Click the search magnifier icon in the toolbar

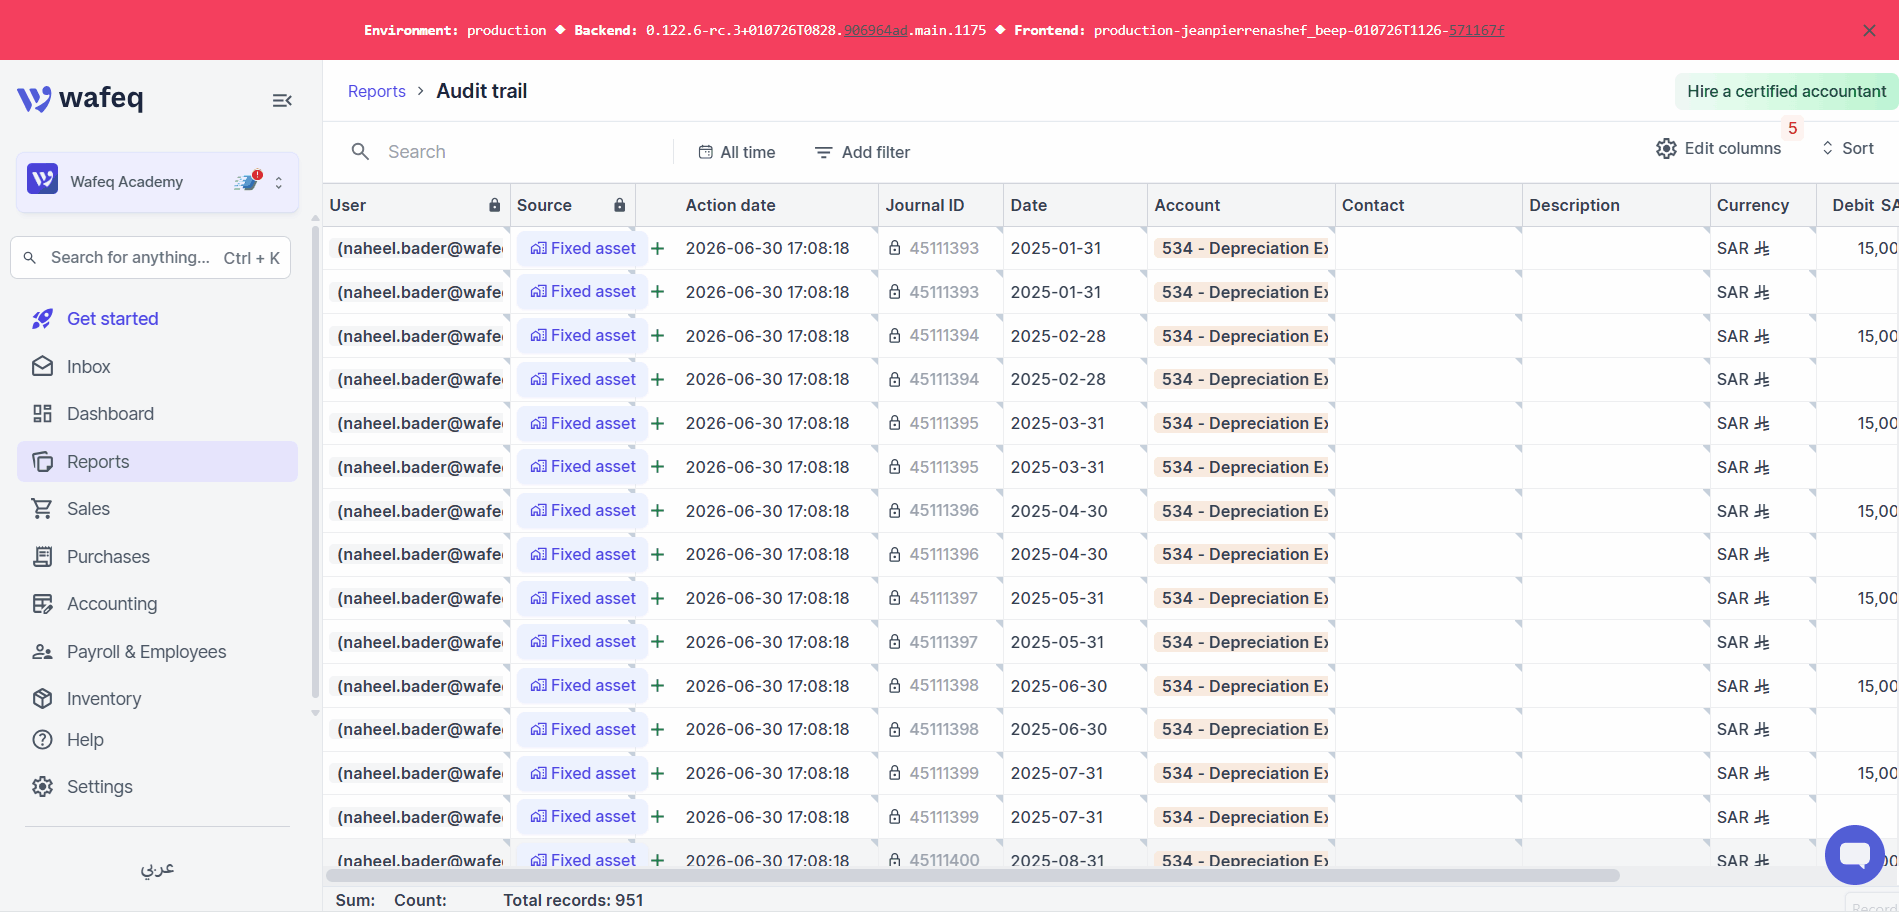click(360, 152)
